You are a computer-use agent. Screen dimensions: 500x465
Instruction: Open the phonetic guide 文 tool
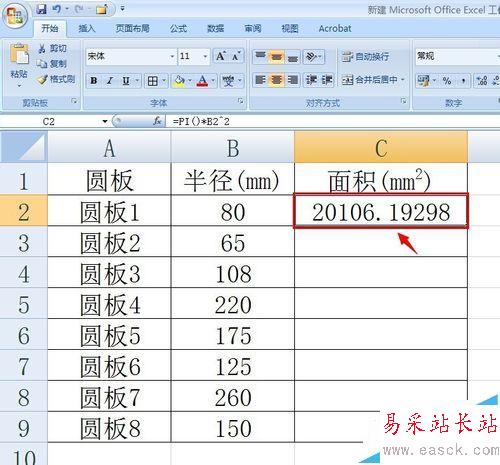[228, 81]
